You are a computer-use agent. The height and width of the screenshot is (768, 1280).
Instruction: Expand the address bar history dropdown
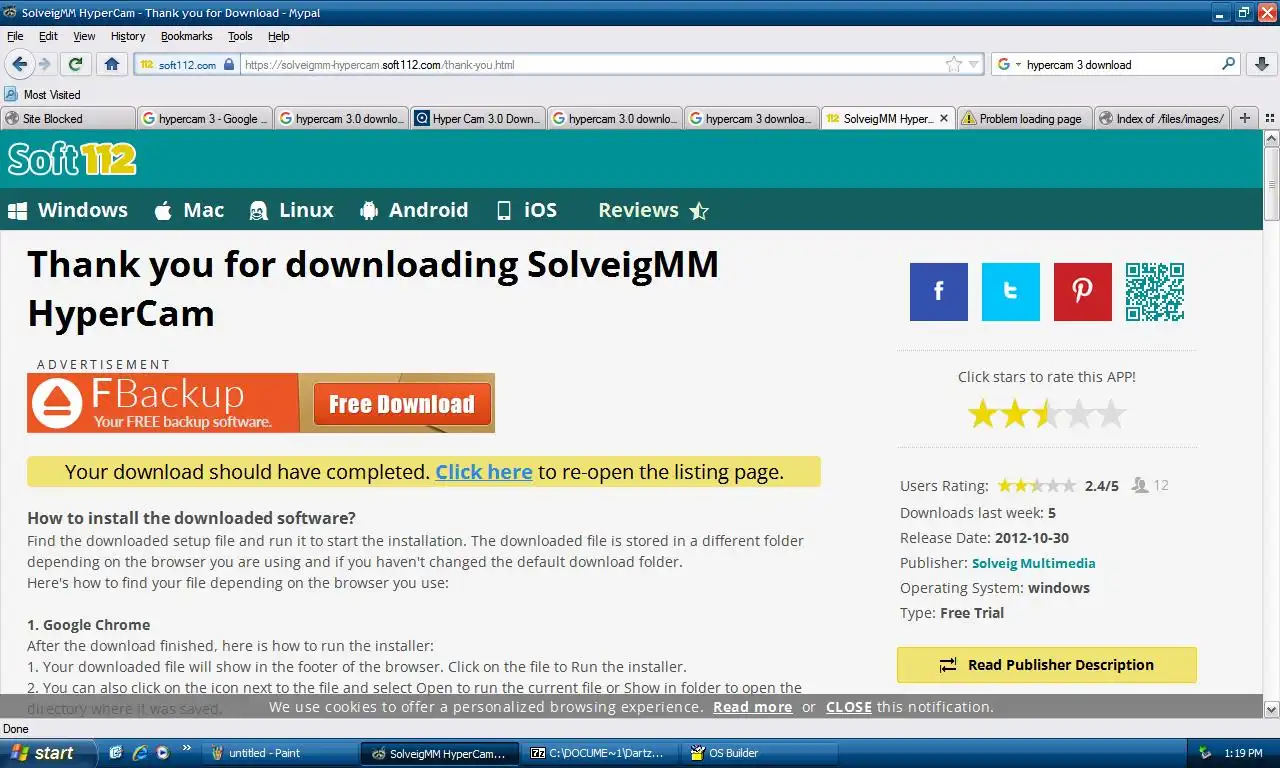[975, 64]
